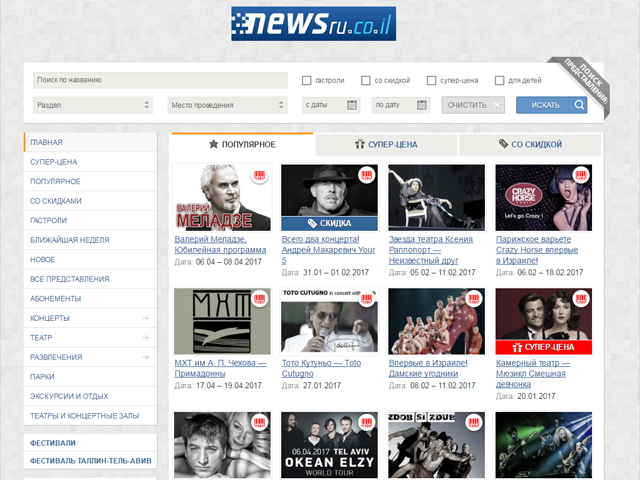Enable the 'гастроли' checkbox

(308, 80)
